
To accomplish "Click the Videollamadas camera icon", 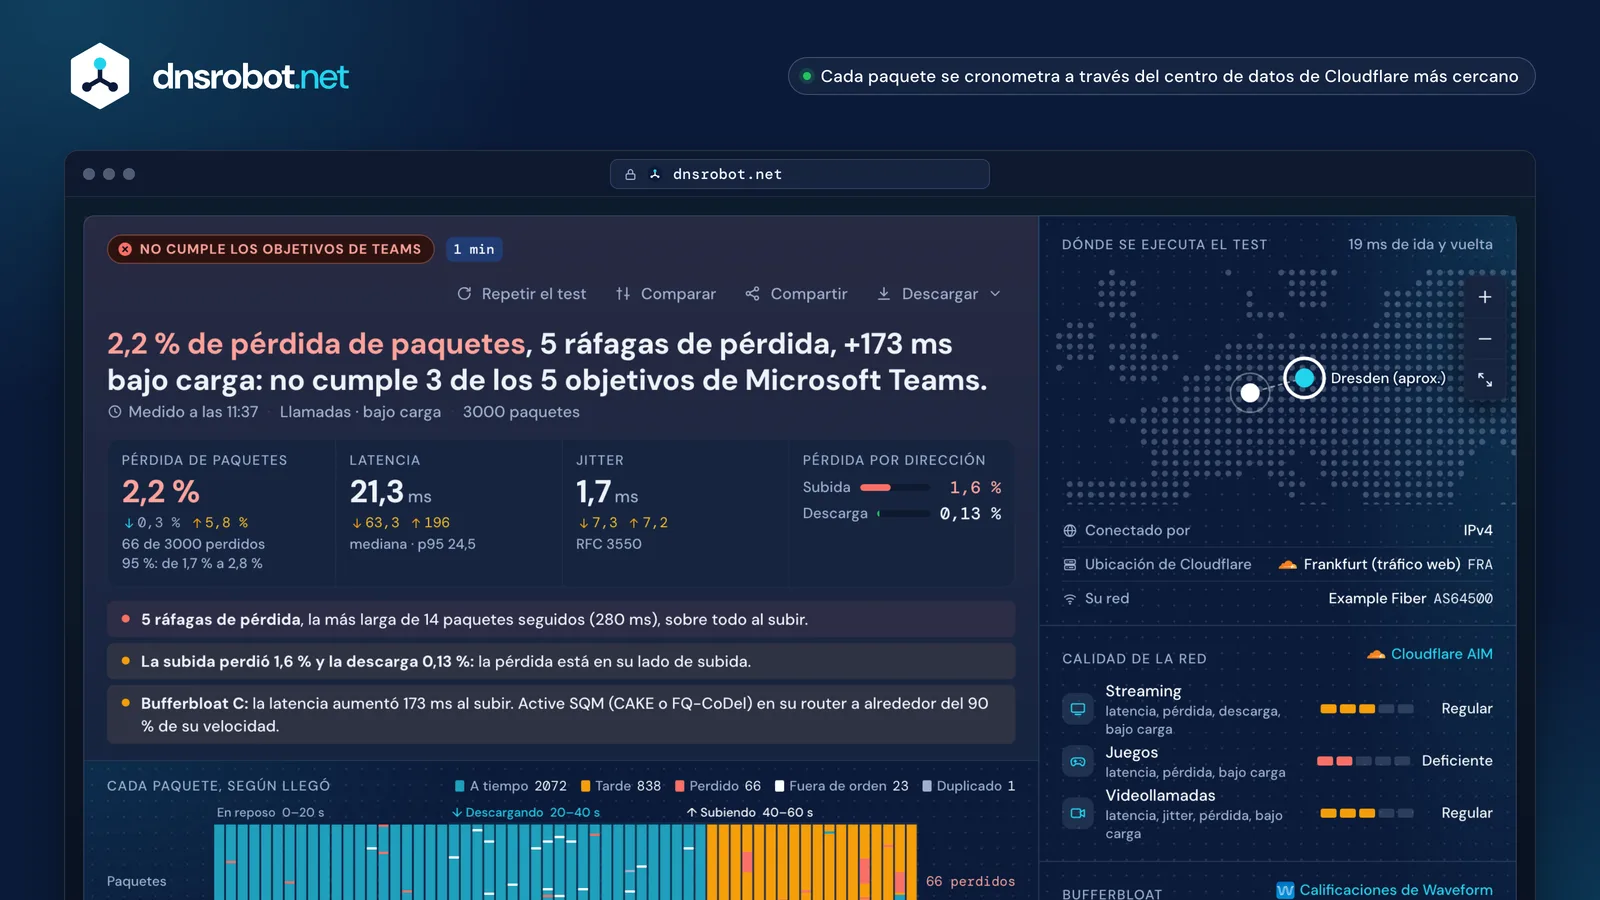I will point(1078,813).
